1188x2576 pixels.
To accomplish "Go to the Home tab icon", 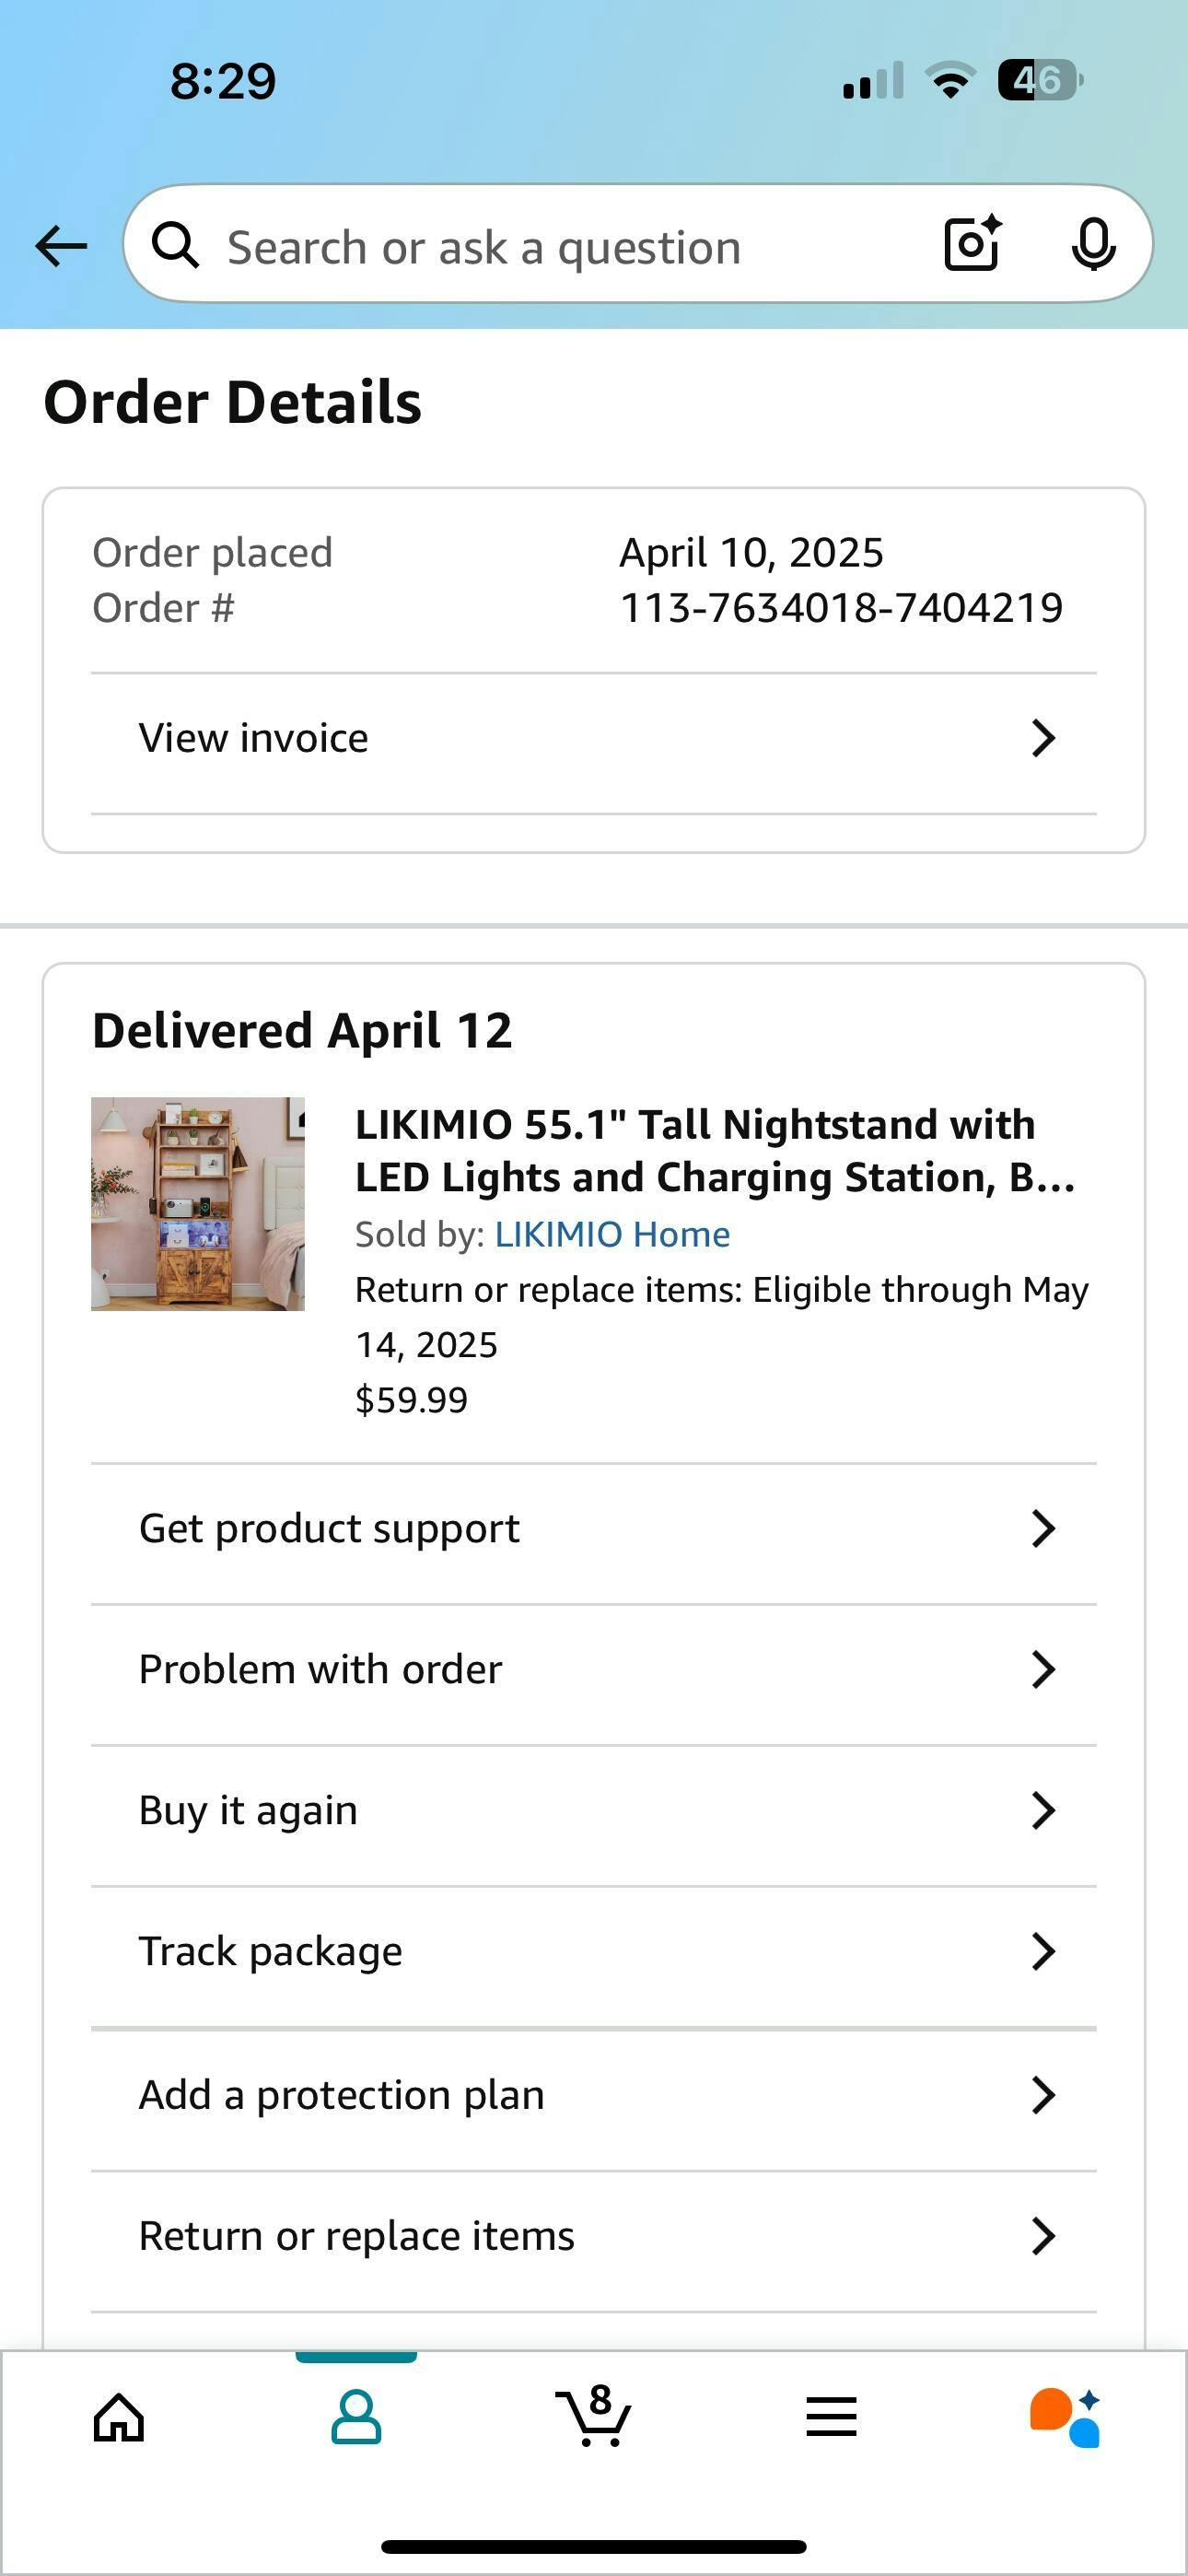I will point(119,2418).
